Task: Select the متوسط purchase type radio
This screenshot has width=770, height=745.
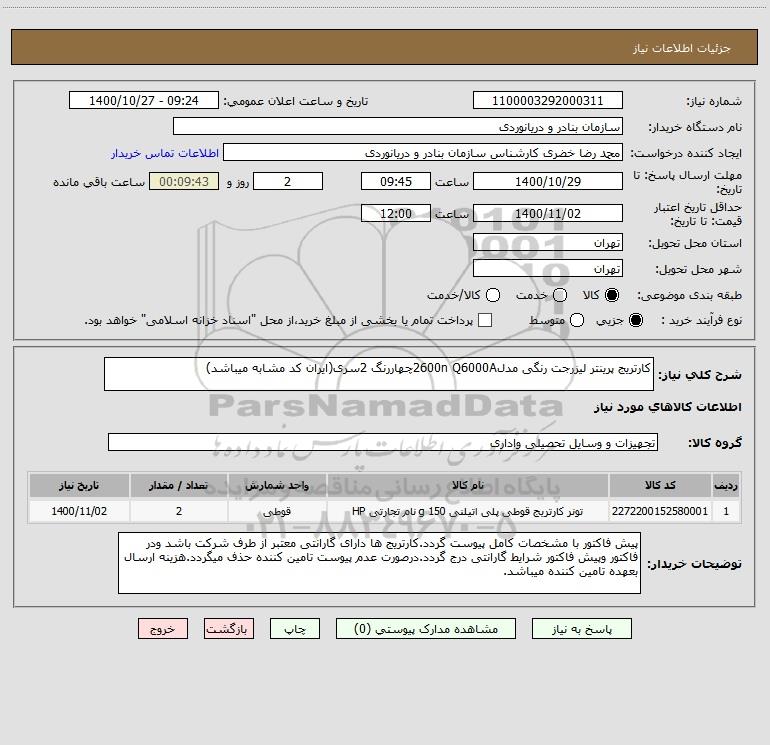Action: (577, 320)
